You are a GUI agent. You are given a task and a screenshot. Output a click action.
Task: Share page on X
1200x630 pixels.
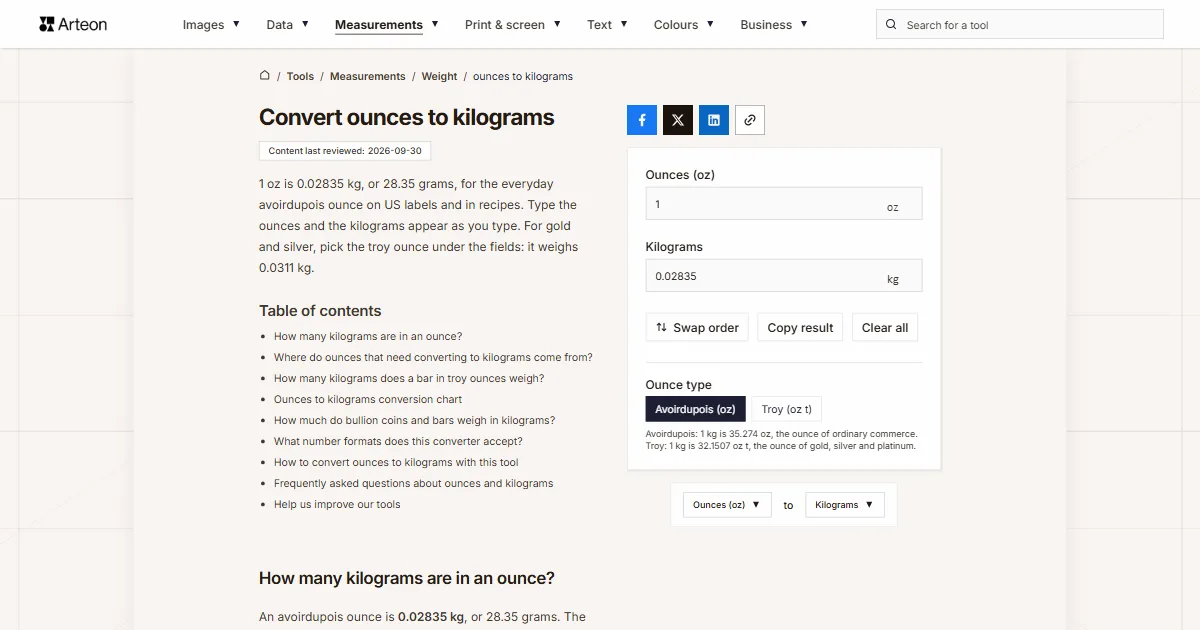pos(678,120)
